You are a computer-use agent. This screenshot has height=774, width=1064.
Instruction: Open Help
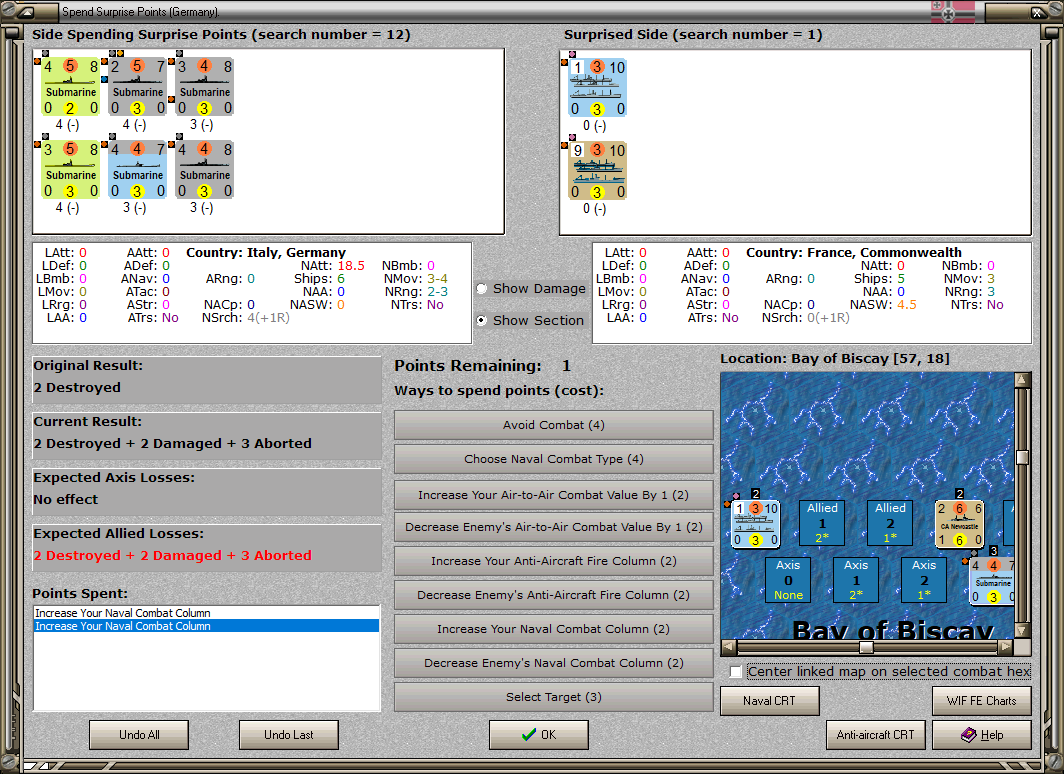pos(982,735)
